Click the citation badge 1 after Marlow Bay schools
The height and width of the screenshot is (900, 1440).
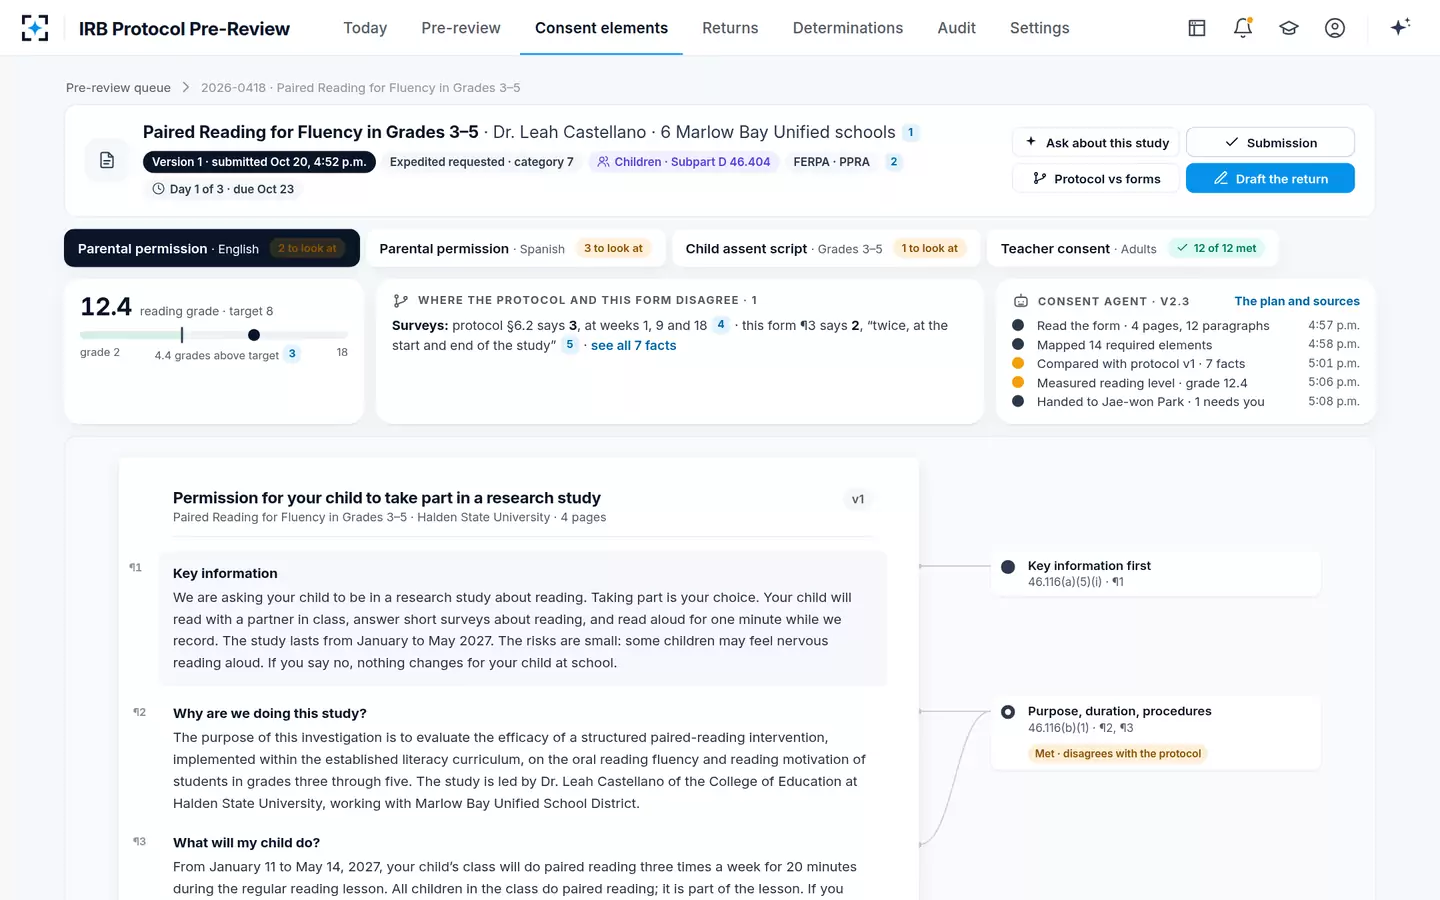point(911,132)
